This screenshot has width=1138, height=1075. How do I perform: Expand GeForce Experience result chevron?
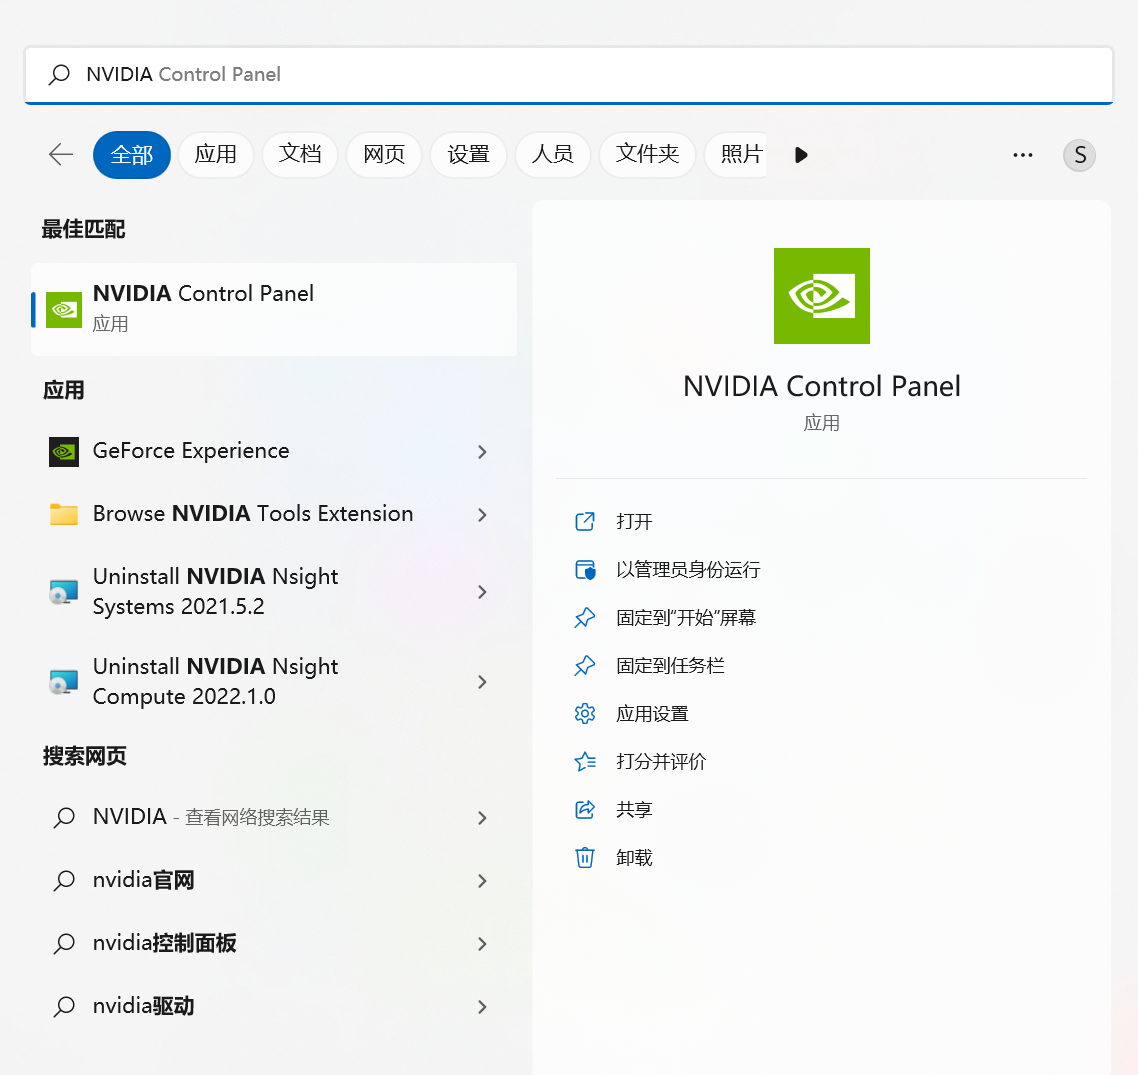coord(483,452)
